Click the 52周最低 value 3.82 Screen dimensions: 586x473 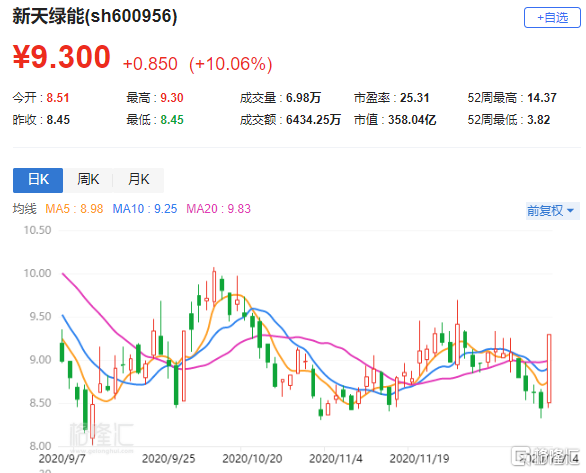[x=539, y=120]
